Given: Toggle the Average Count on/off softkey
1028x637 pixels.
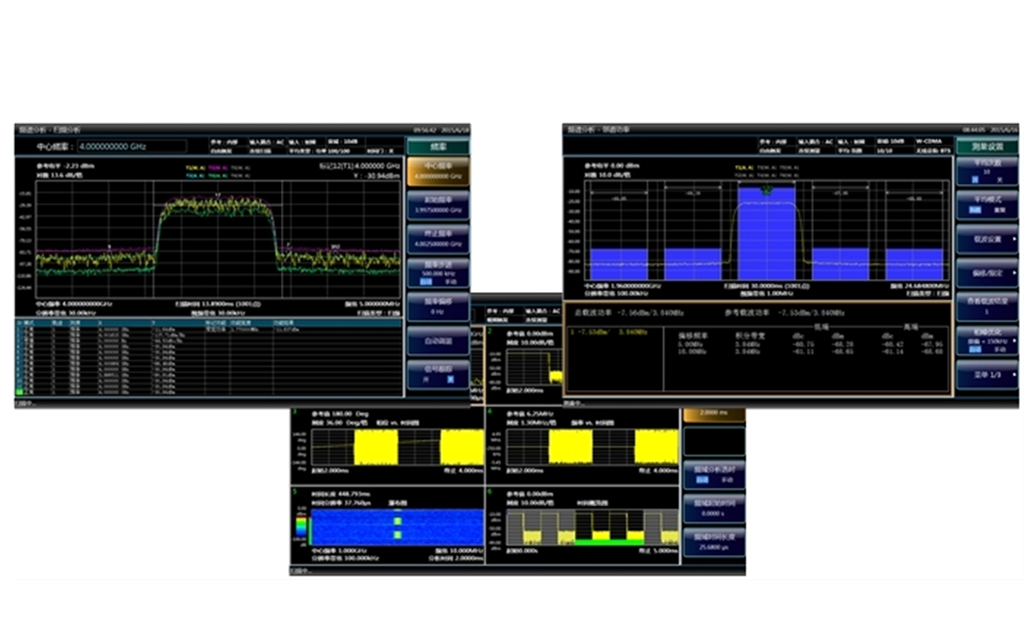Looking at the screenshot, I should [986, 174].
